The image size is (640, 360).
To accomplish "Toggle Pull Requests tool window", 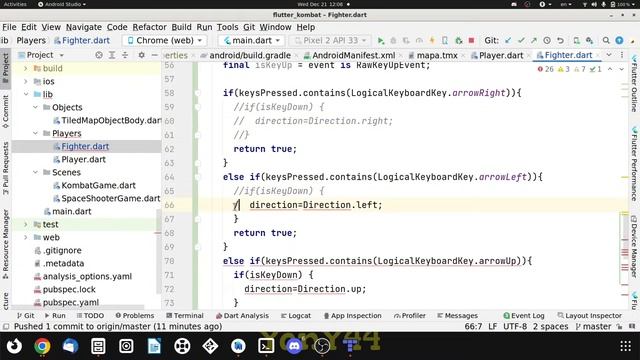I will tap(5, 168).
